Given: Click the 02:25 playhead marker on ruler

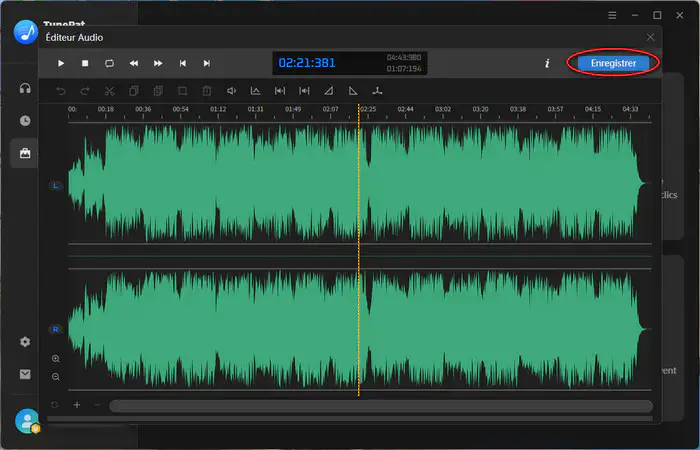Looking at the screenshot, I should coord(368,109).
